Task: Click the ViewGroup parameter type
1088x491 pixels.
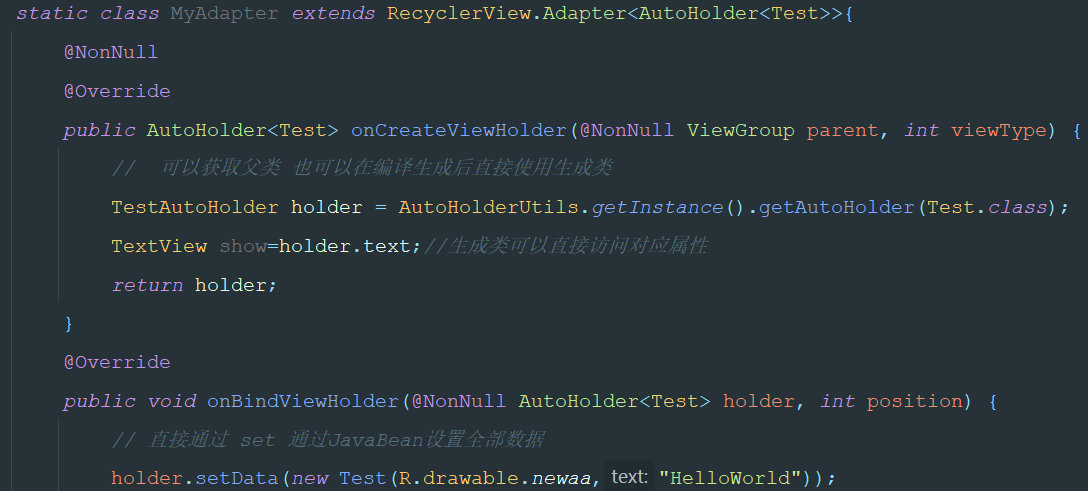Action: pos(740,130)
